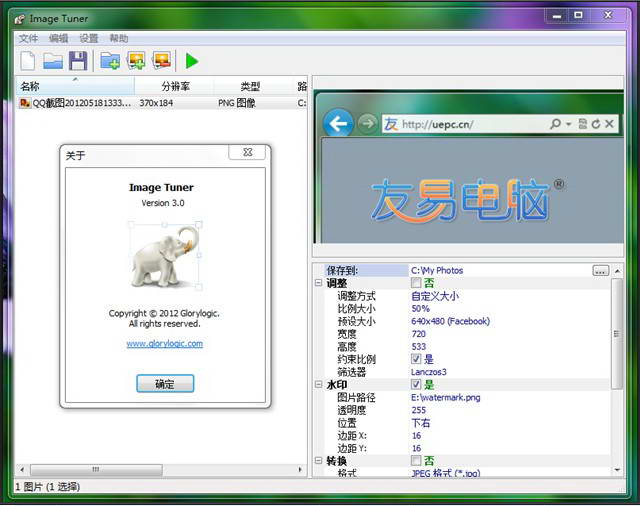Click the New task list toolbar icon
Viewport: 640px width, 506px height.
(x=28, y=61)
